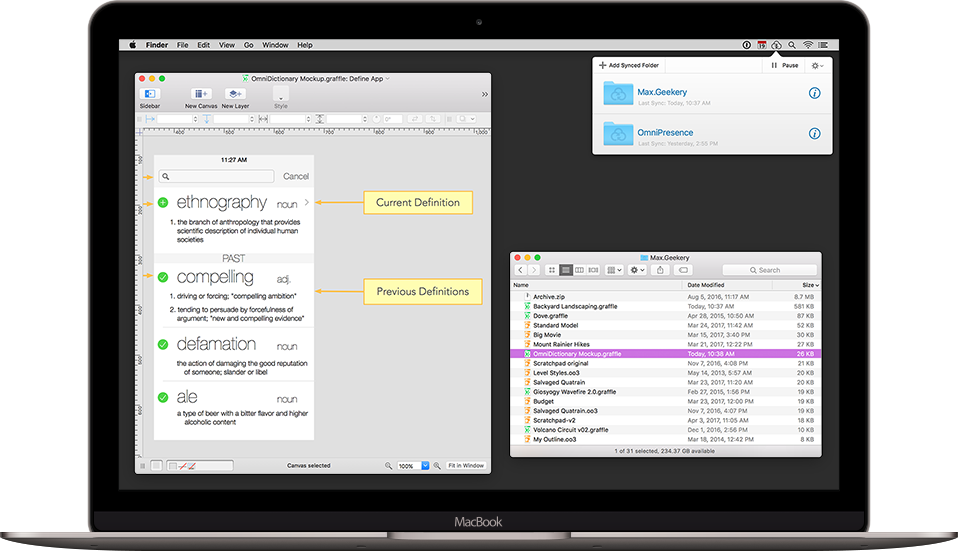Open the Finder action gear dropdown
The width and height of the screenshot is (958, 551).
tap(637, 270)
